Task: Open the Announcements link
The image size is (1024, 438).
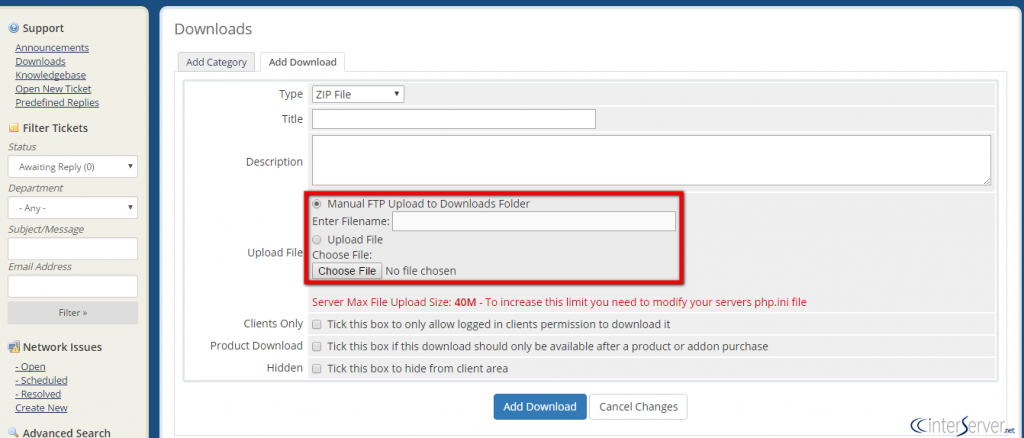Action: point(52,48)
